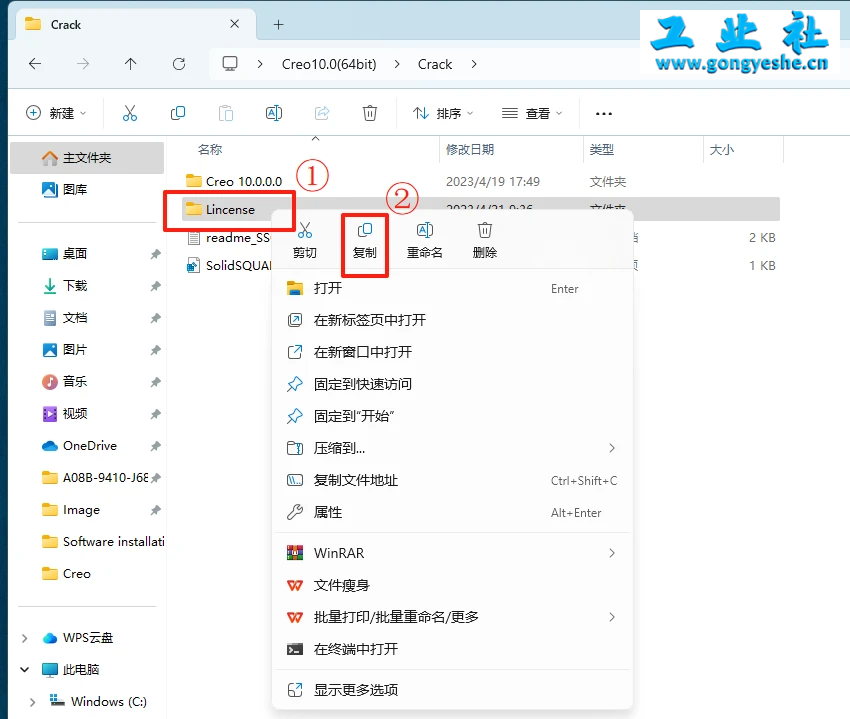
Task: Open the toolbar's three-dots more options
Action: [x=603, y=113]
